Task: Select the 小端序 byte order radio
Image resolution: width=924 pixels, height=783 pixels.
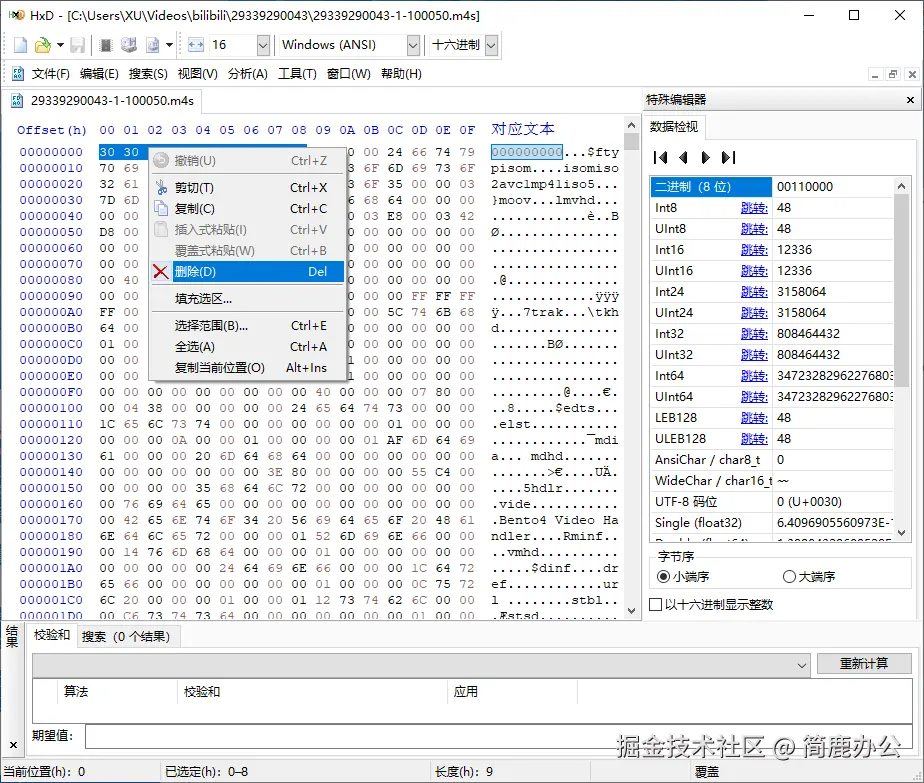Action: [x=663, y=578]
